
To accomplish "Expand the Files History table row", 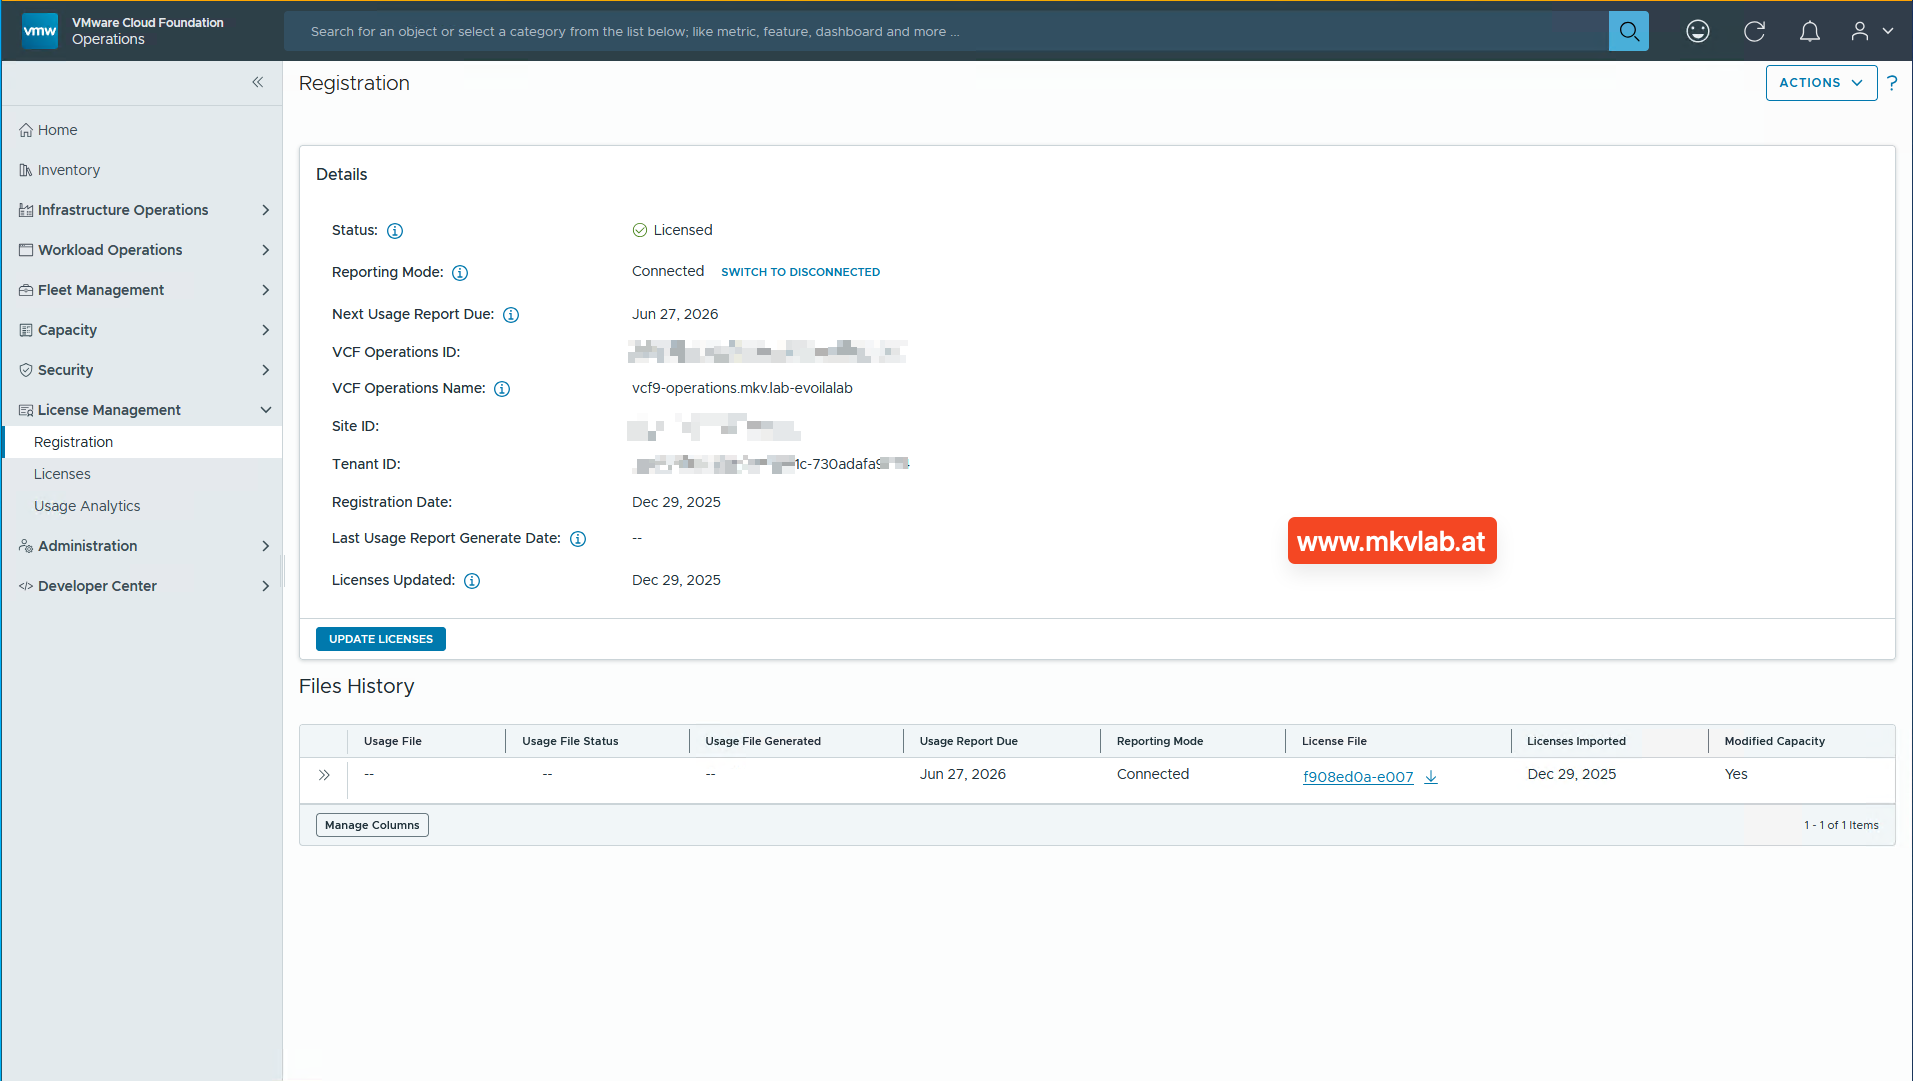I will click(x=324, y=775).
